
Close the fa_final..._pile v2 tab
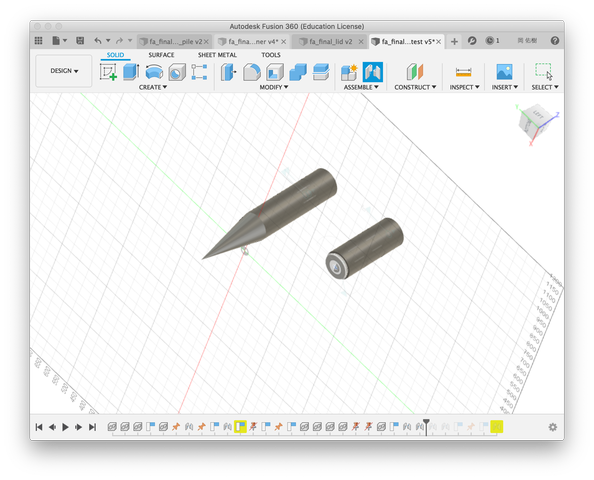[x=206, y=42]
